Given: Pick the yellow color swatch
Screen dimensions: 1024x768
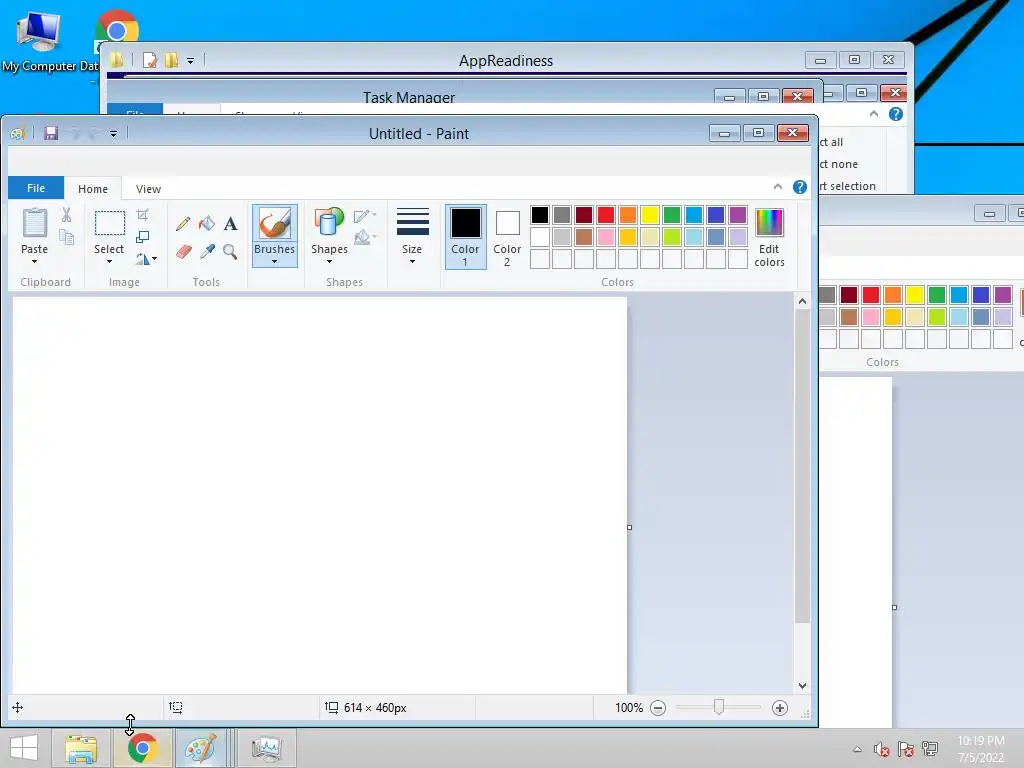Looking at the screenshot, I should pos(650,215).
